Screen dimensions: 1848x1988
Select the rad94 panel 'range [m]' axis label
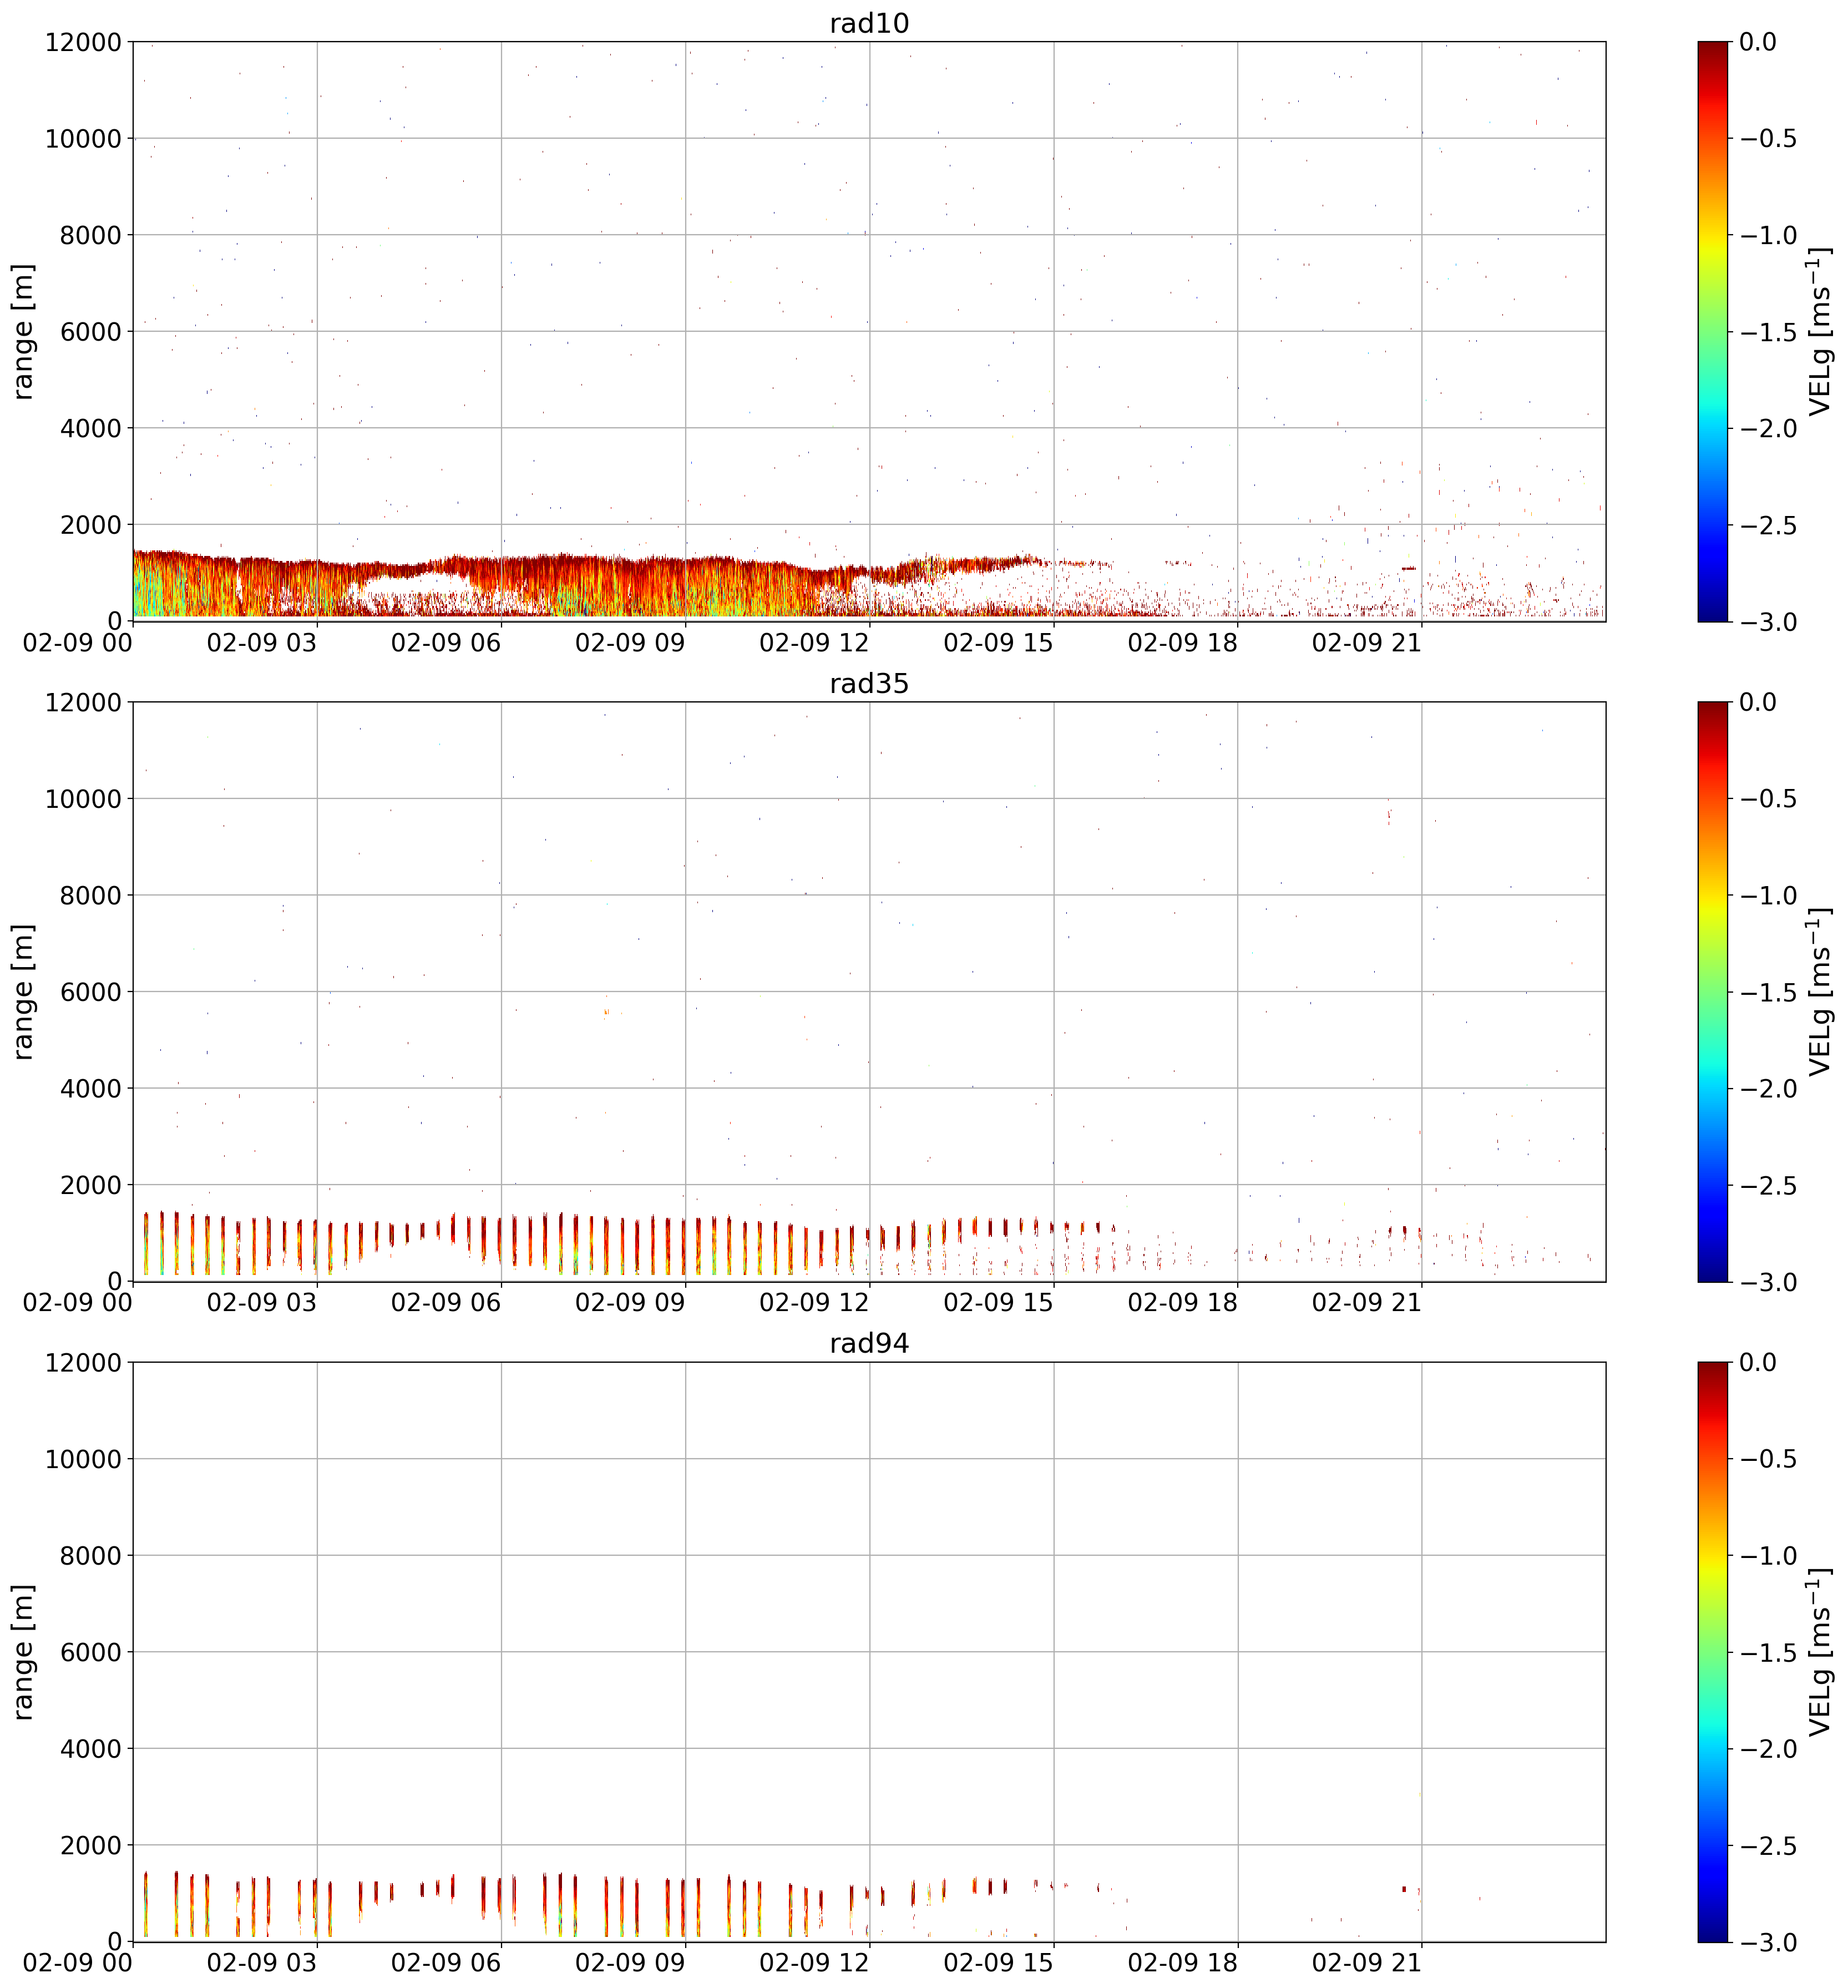coord(23,1651)
